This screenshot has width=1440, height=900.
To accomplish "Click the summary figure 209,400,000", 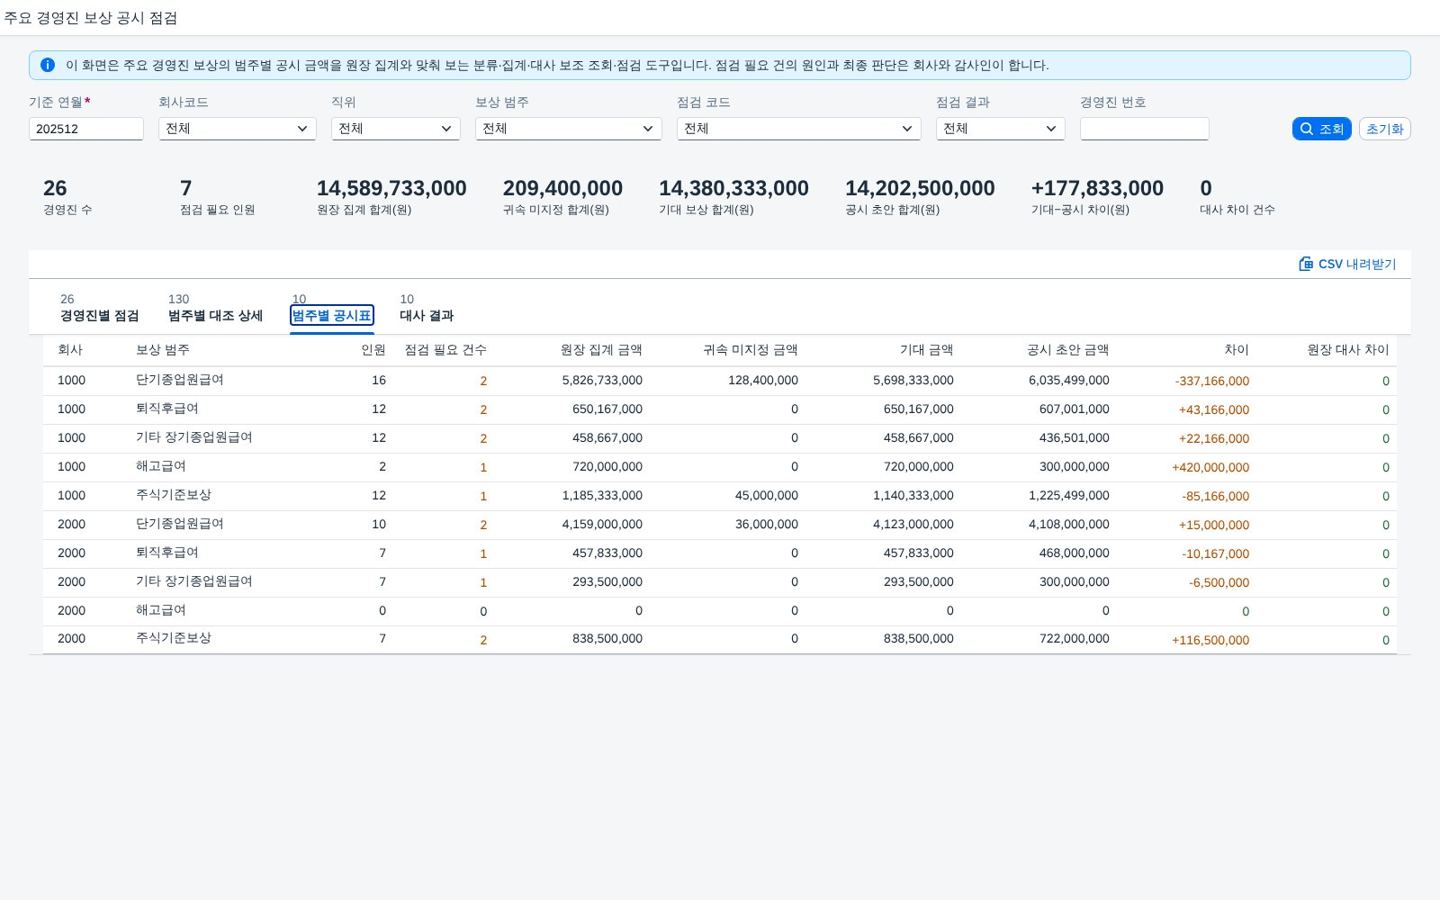I will (562, 188).
